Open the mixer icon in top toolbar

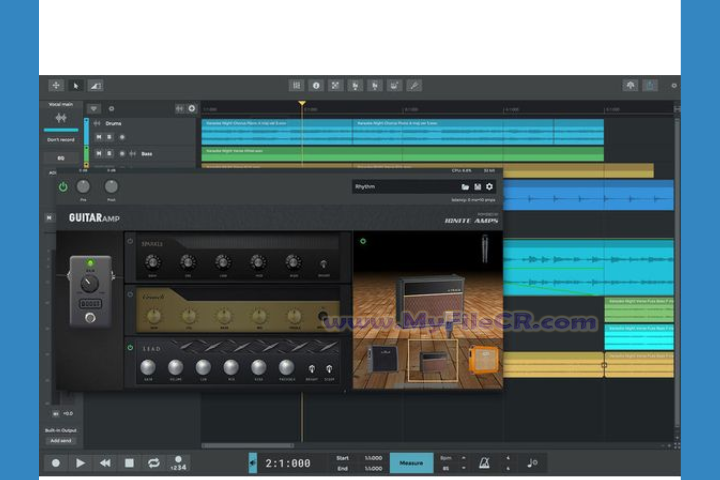pos(296,85)
